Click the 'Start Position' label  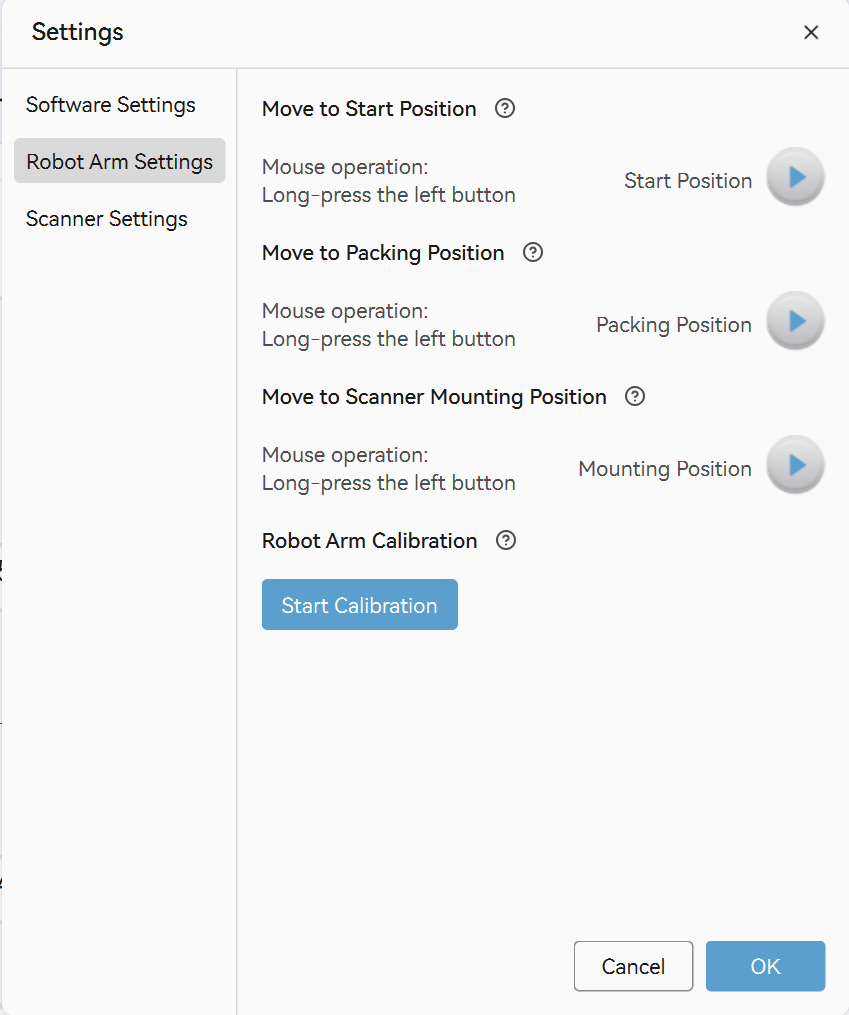[688, 181]
